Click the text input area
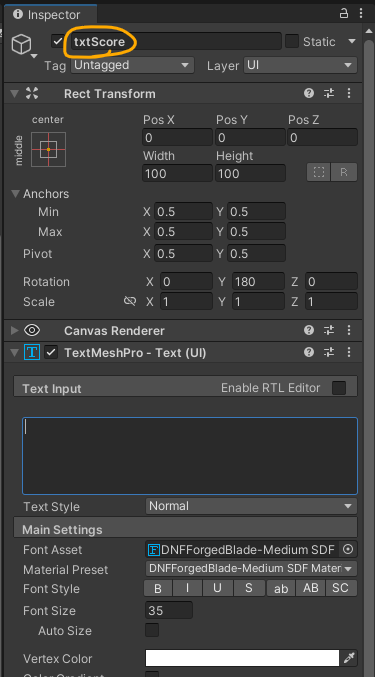This screenshot has height=677, width=375. click(190, 456)
